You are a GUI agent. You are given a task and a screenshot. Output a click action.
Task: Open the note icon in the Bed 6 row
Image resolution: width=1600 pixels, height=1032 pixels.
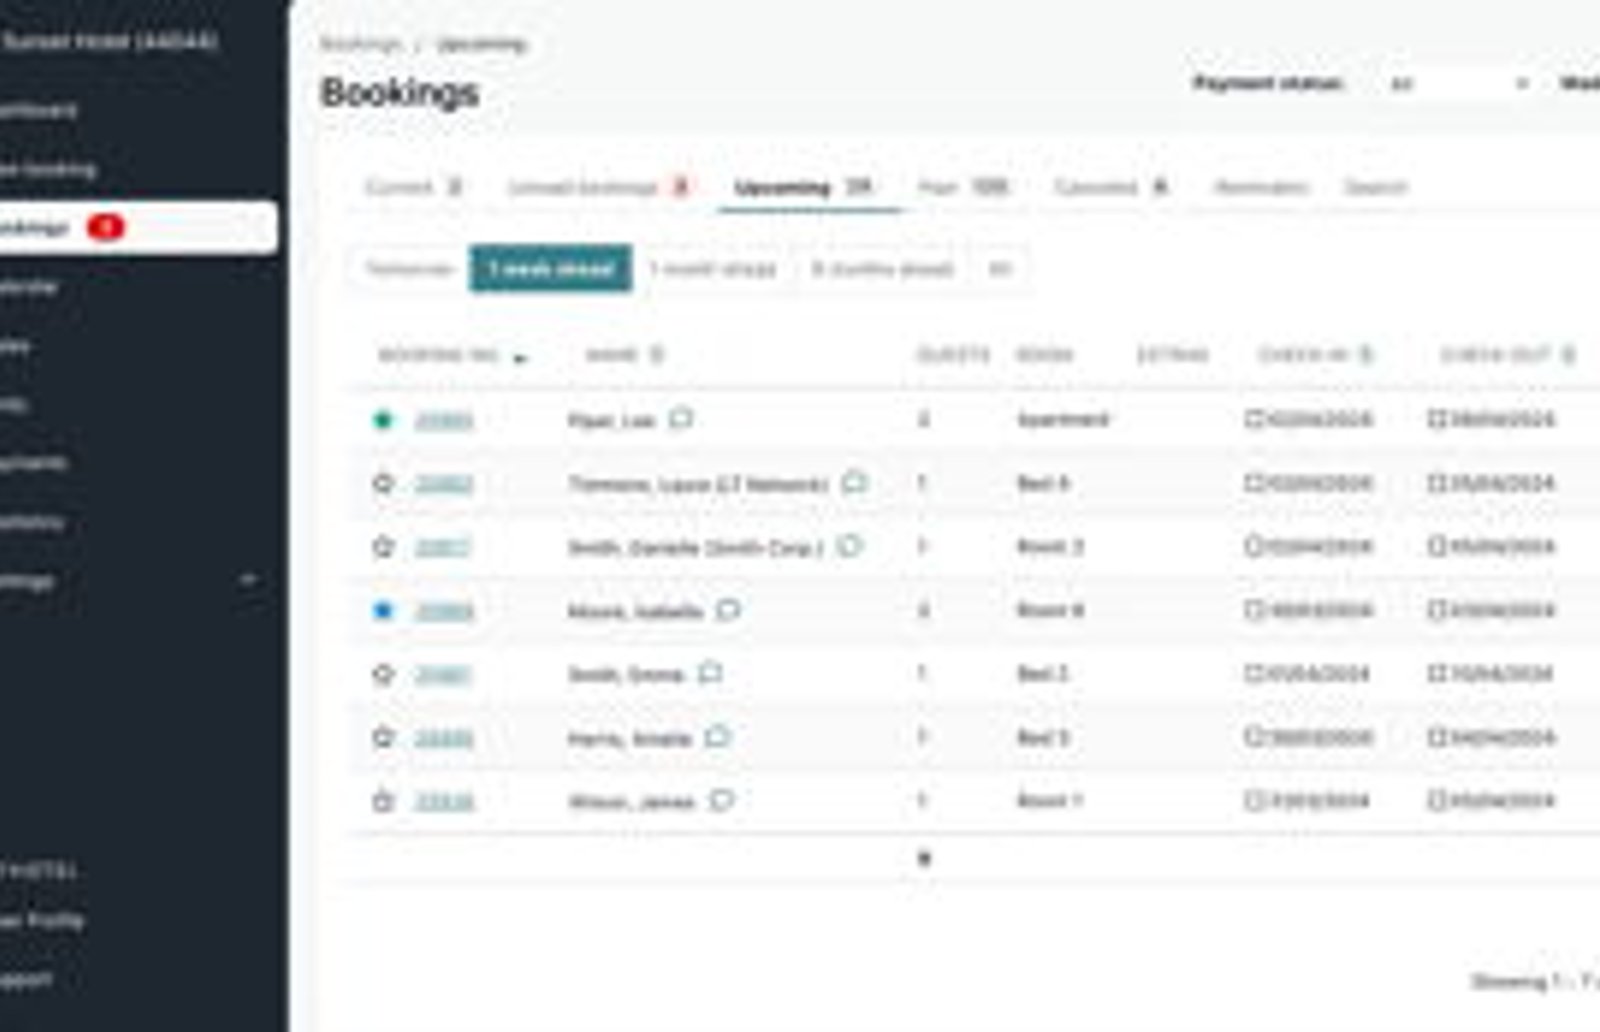pyautogui.click(x=854, y=482)
